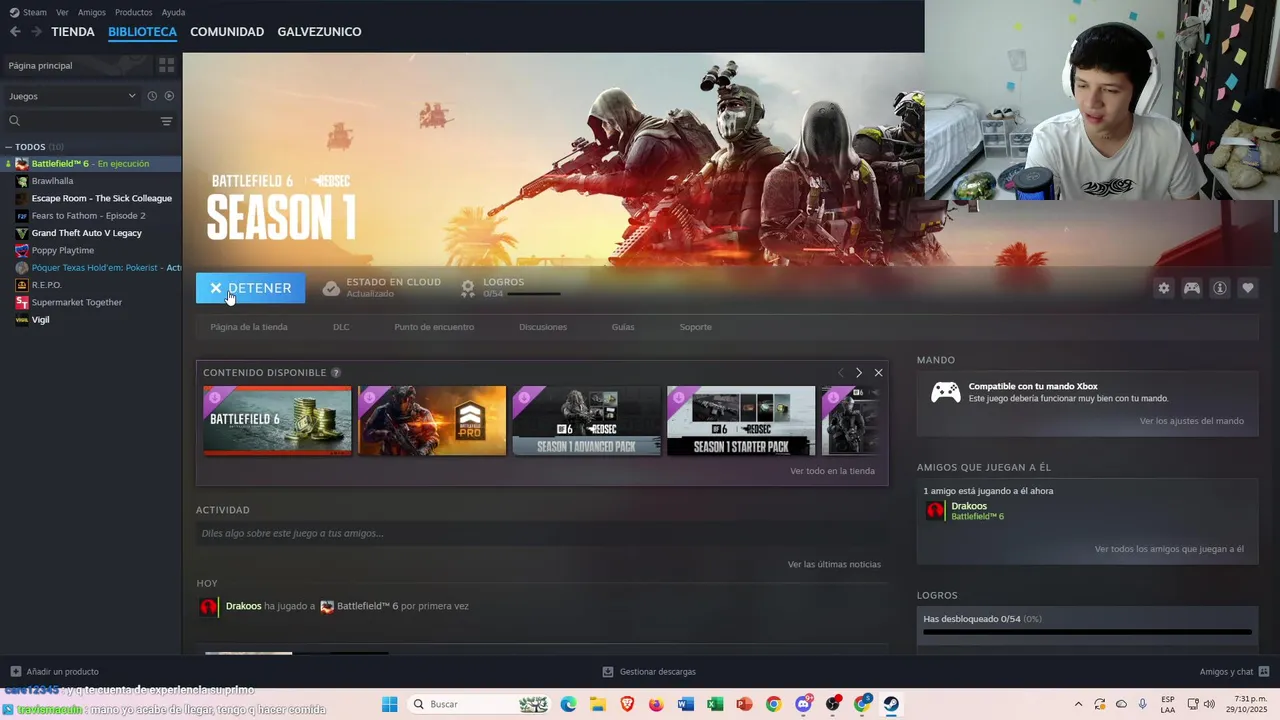Image resolution: width=1280 pixels, height=720 pixels.
Task: Click the Steam taskbar icon
Action: click(x=890, y=704)
